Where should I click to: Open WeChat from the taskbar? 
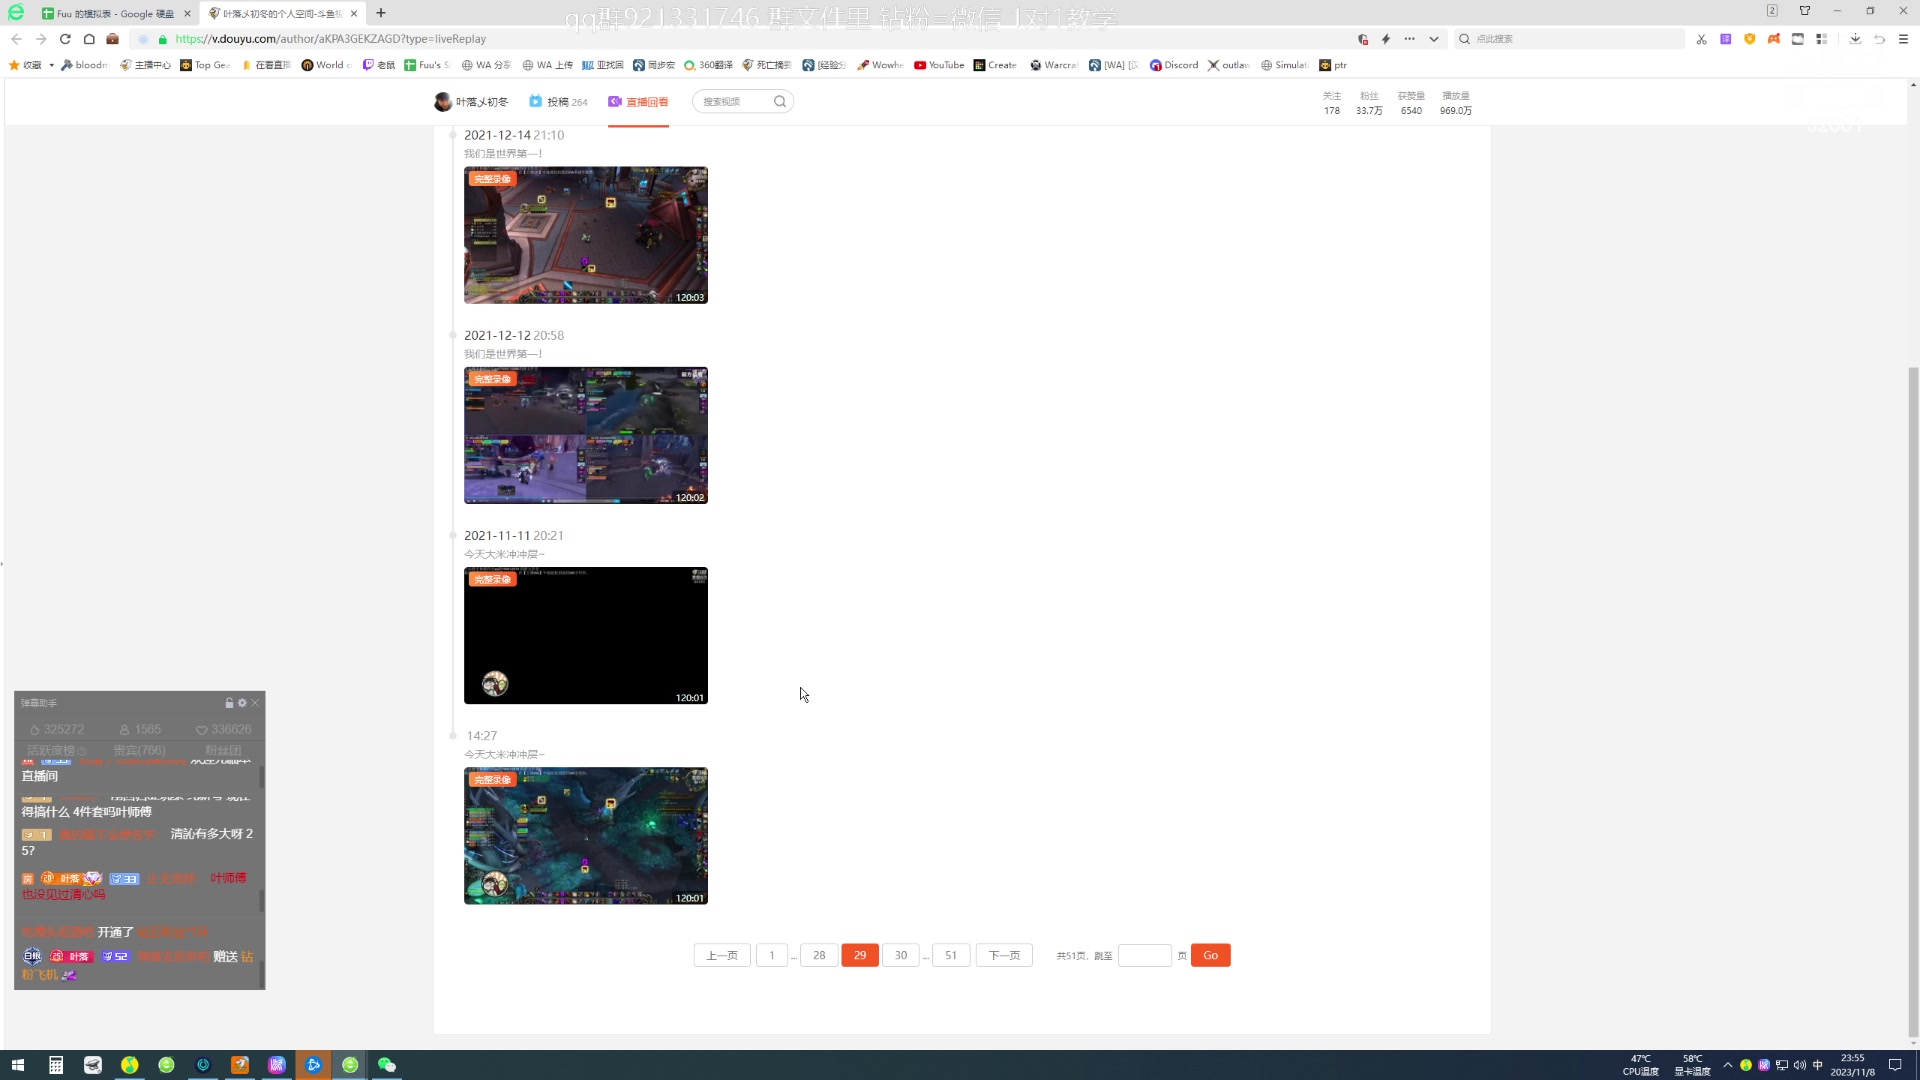pos(387,1065)
